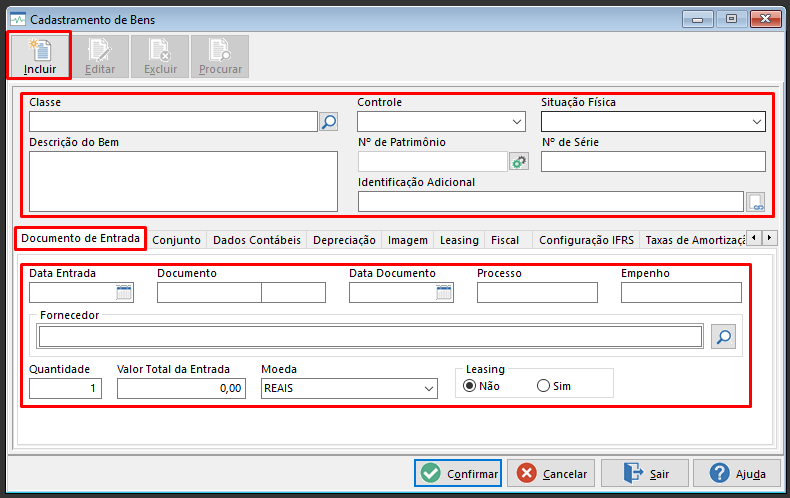Select Leasing option Não
790x498 pixels.
click(482, 386)
